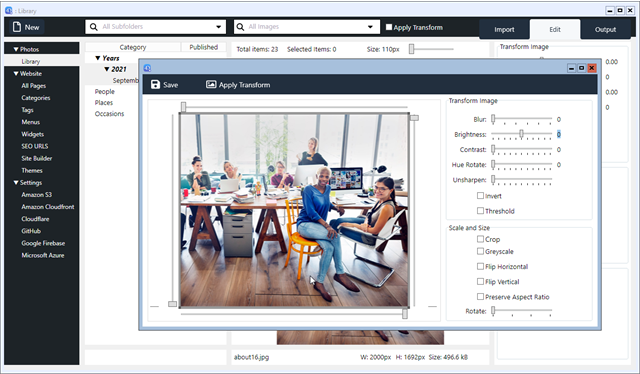Click the Library window app icon
640x374 pixels.
pyautogui.click(x=9, y=11)
